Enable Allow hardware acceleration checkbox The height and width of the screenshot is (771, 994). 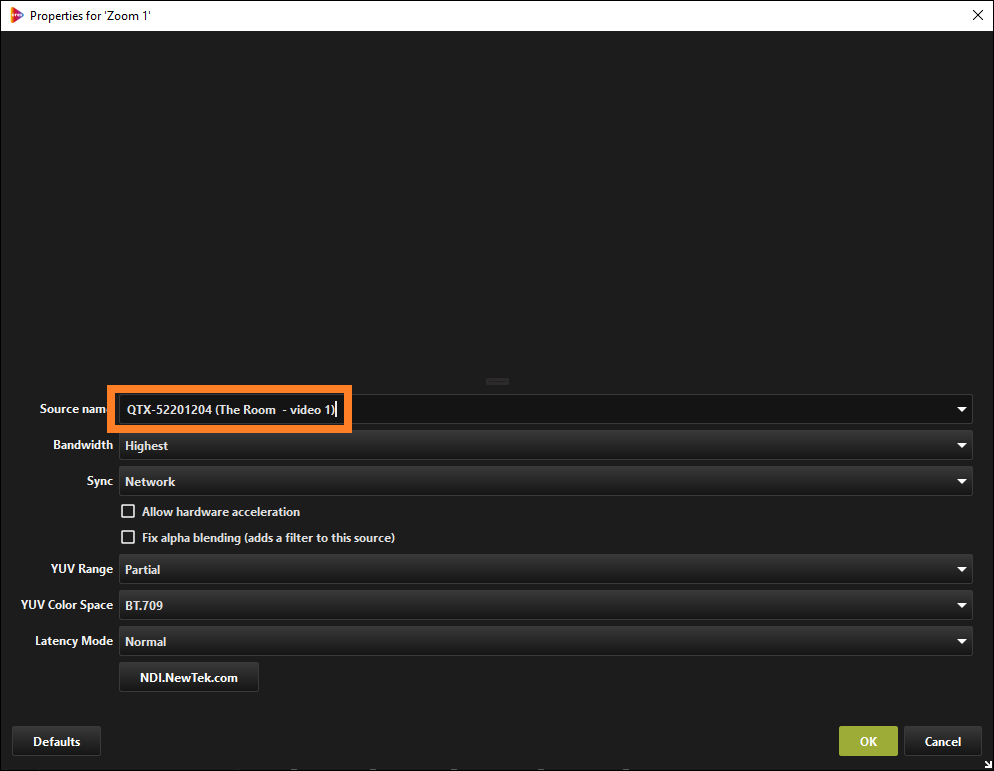point(128,511)
